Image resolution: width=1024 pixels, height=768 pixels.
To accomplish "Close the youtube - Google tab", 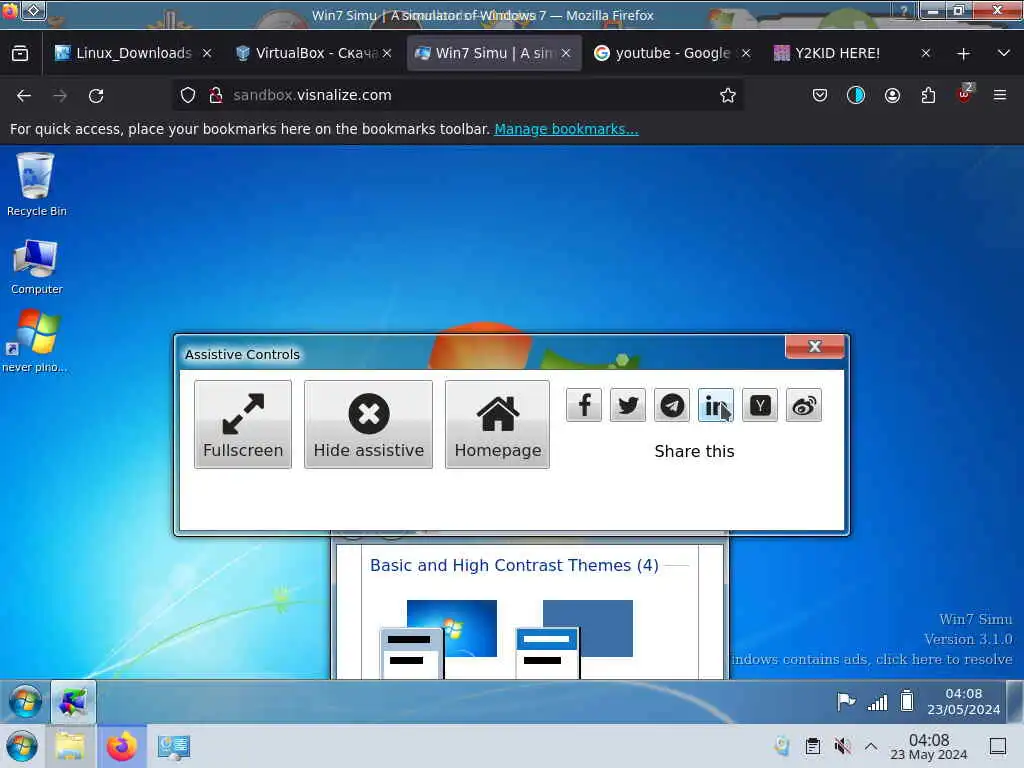I will pyautogui.click(x=746, y=54).
